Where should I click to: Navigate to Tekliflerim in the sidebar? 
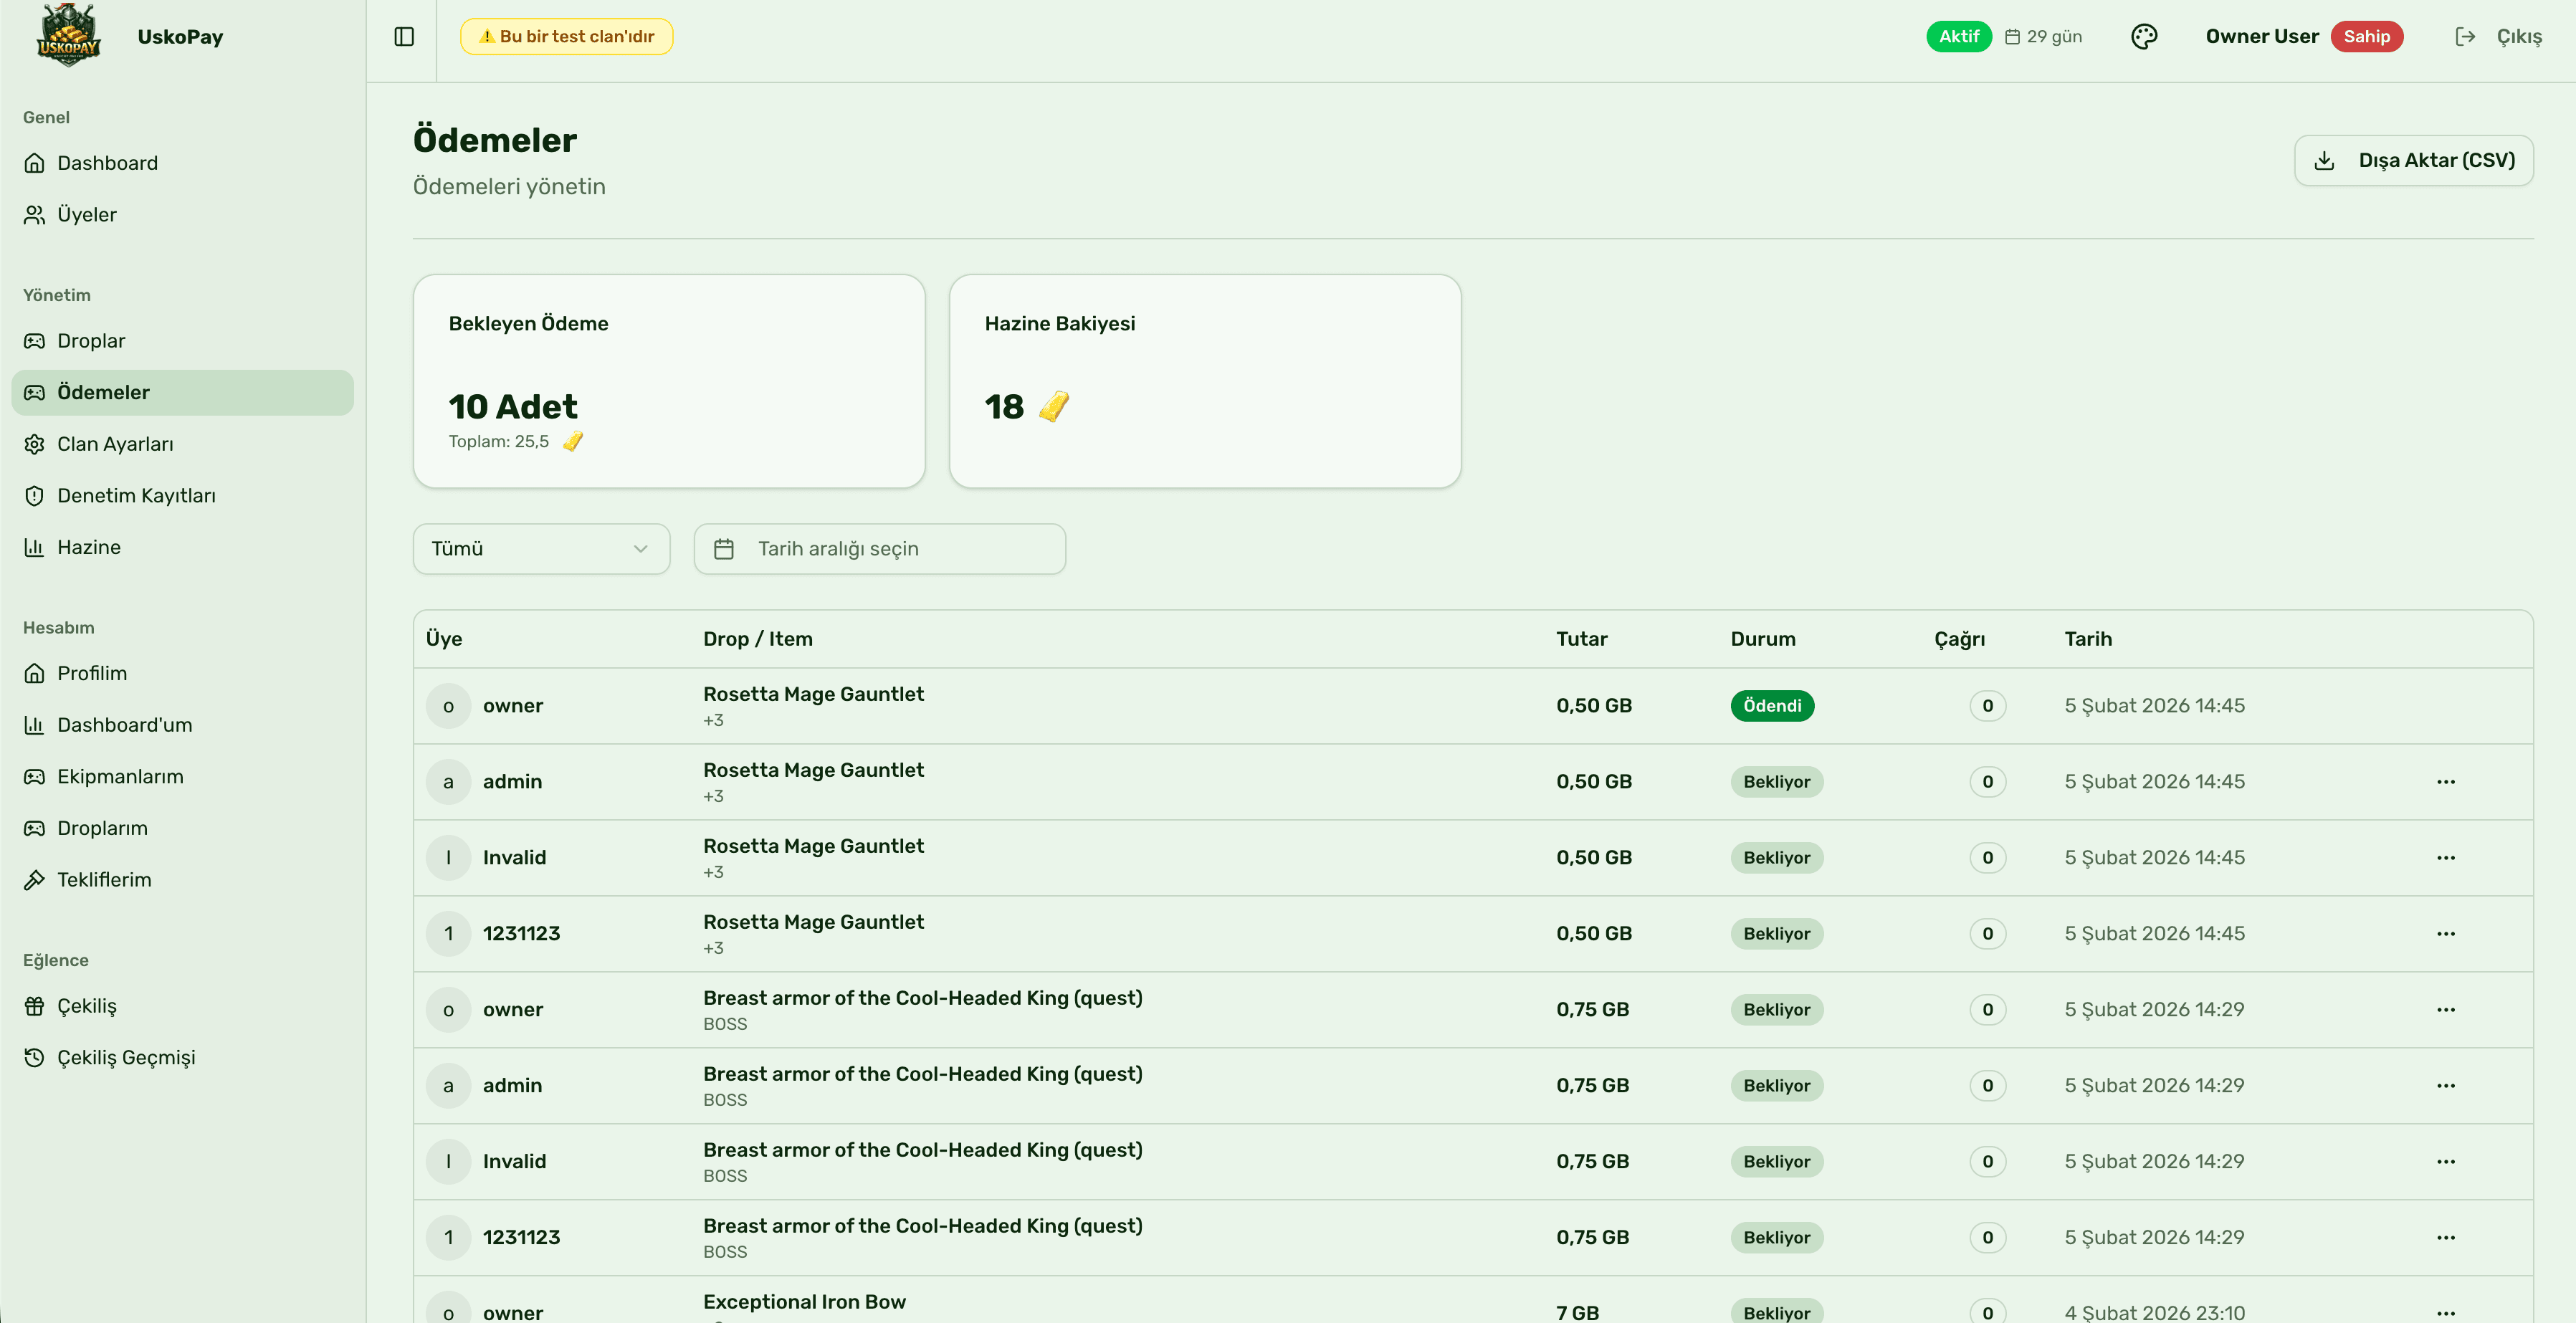click(103, 880)
